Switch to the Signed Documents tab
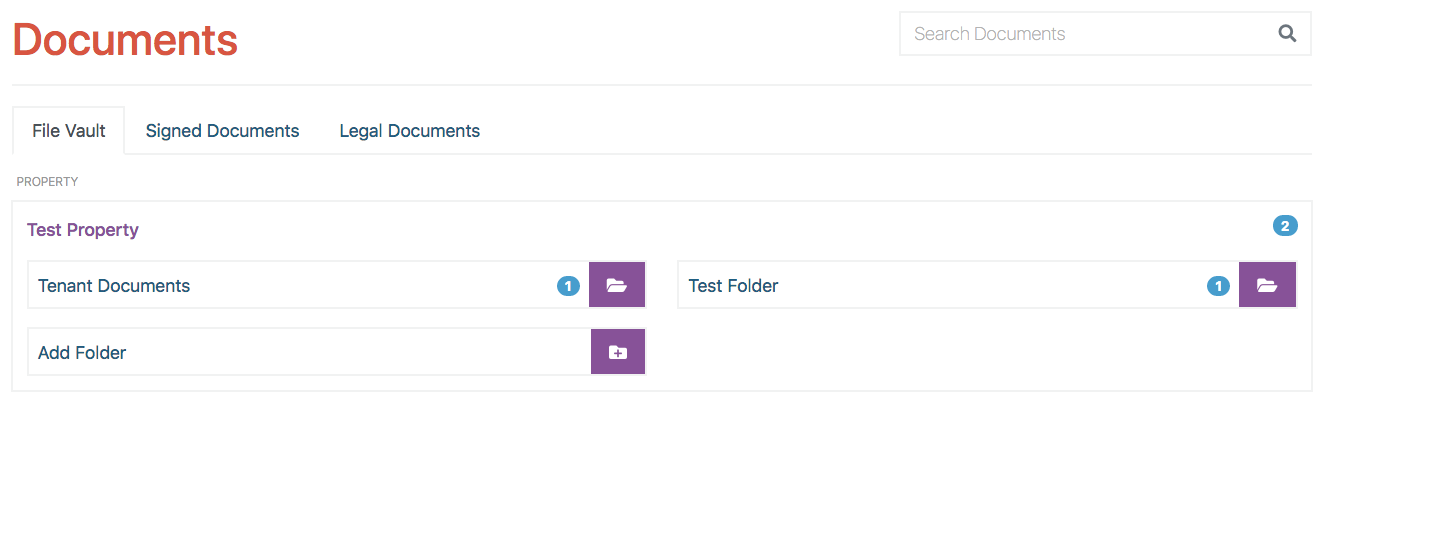The image size is (1447, 541). coord(222,131)
